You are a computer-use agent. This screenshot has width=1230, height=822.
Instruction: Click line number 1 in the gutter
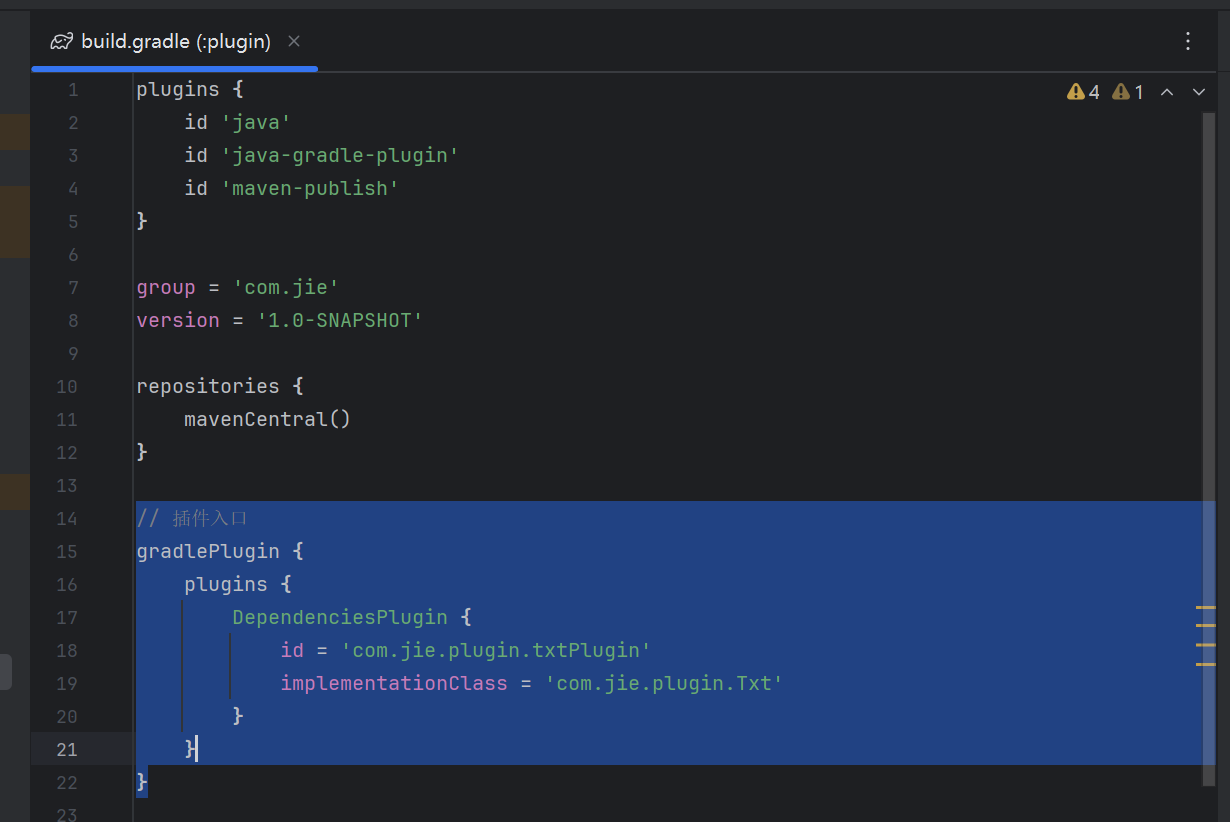tap(72, 89)
